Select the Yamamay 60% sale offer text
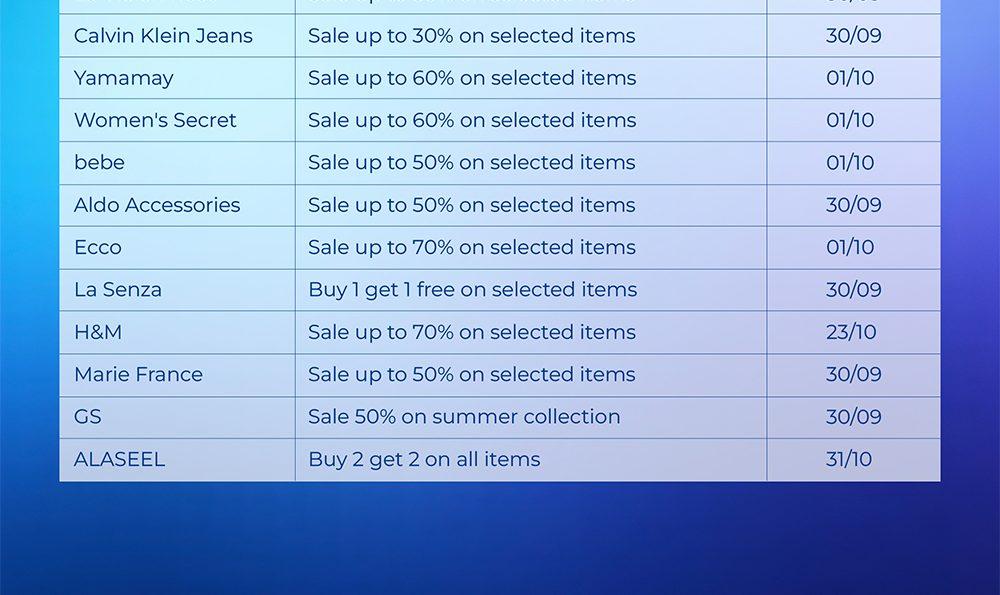 pos(472,78)
